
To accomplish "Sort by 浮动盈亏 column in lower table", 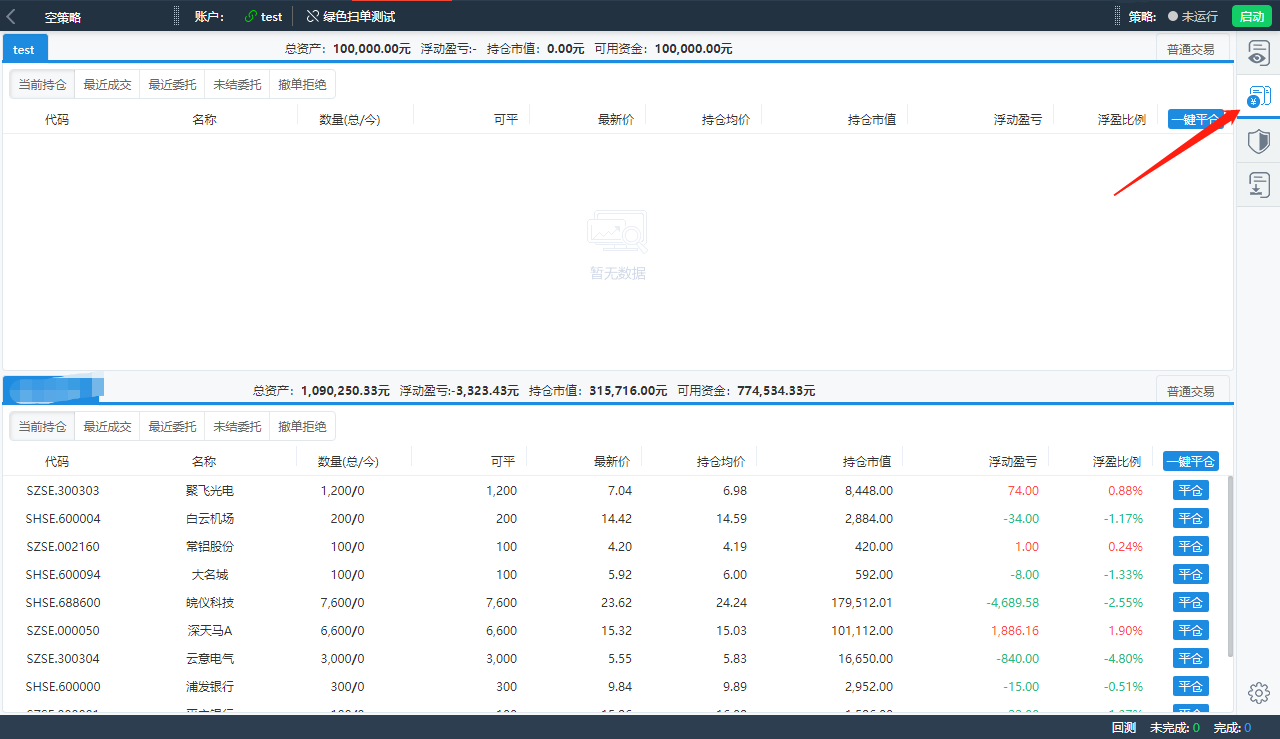I will tap(1013, 462).
